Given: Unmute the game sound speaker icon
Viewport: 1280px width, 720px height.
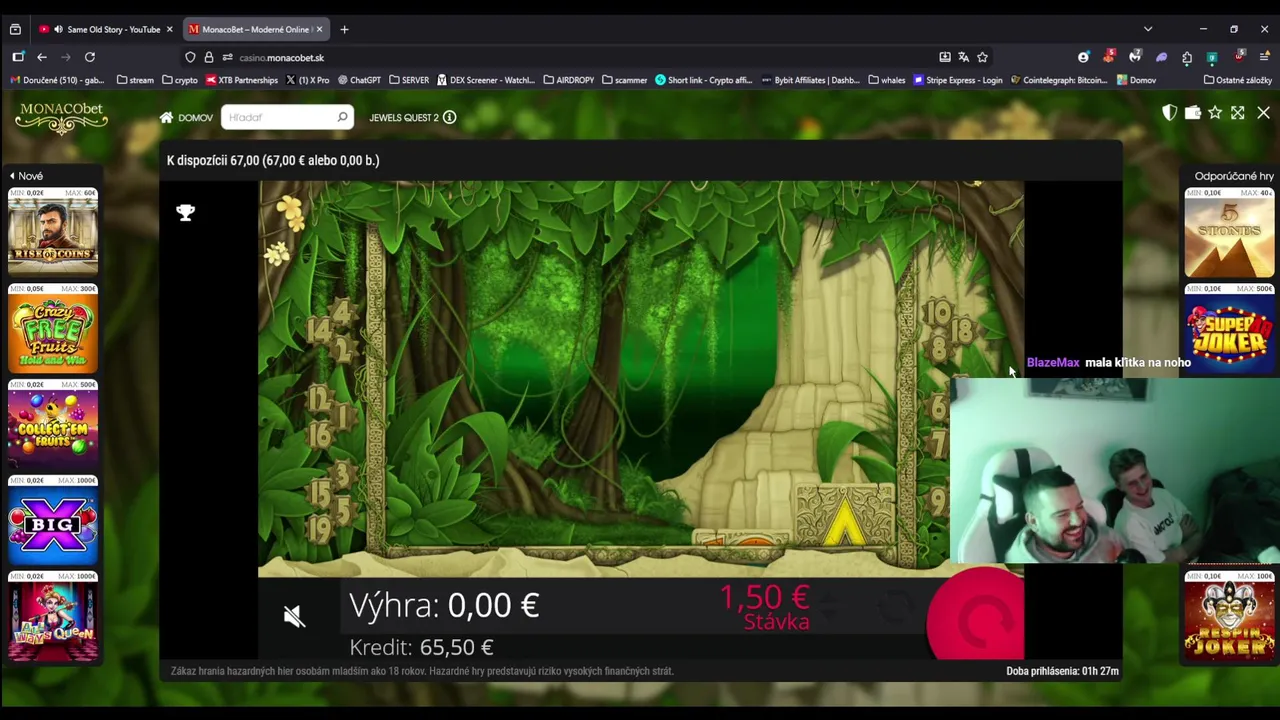Looking at the screenshot, I should pyautogui.click(x=293, y=616).
